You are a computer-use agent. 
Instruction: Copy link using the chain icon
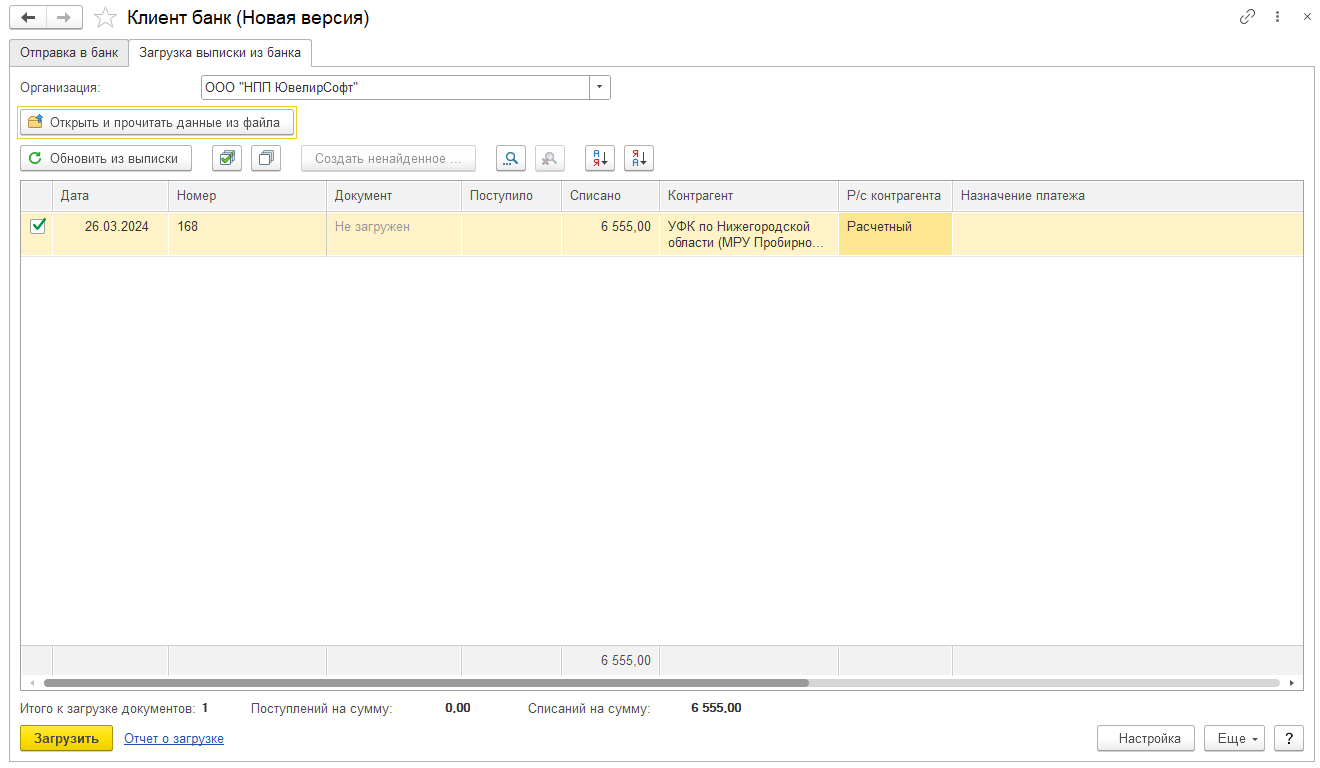point(1247,17)
